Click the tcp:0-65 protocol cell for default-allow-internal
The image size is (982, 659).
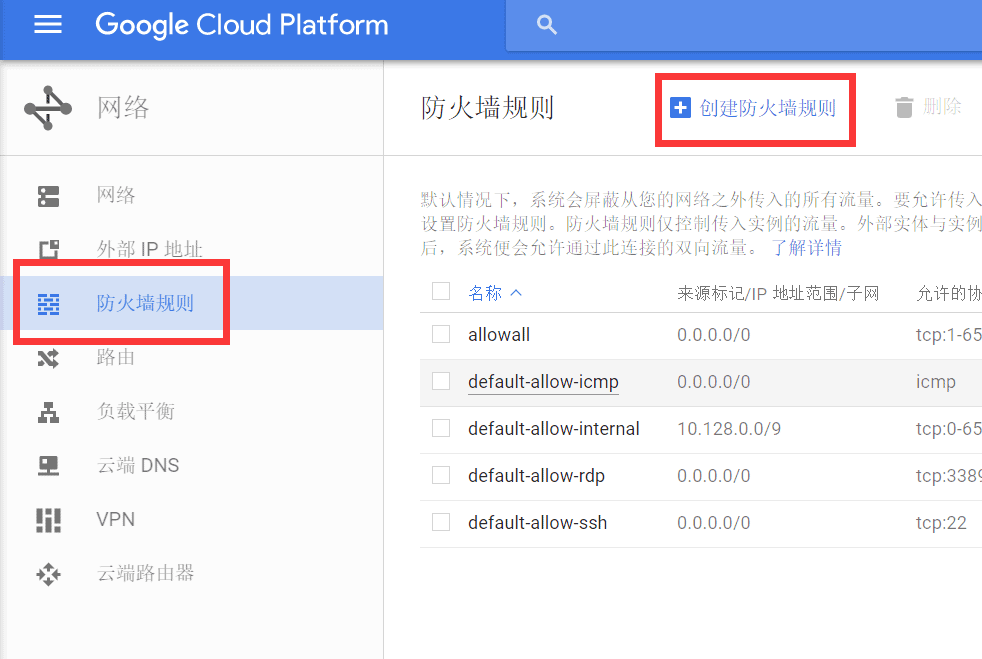pos(949,428)
